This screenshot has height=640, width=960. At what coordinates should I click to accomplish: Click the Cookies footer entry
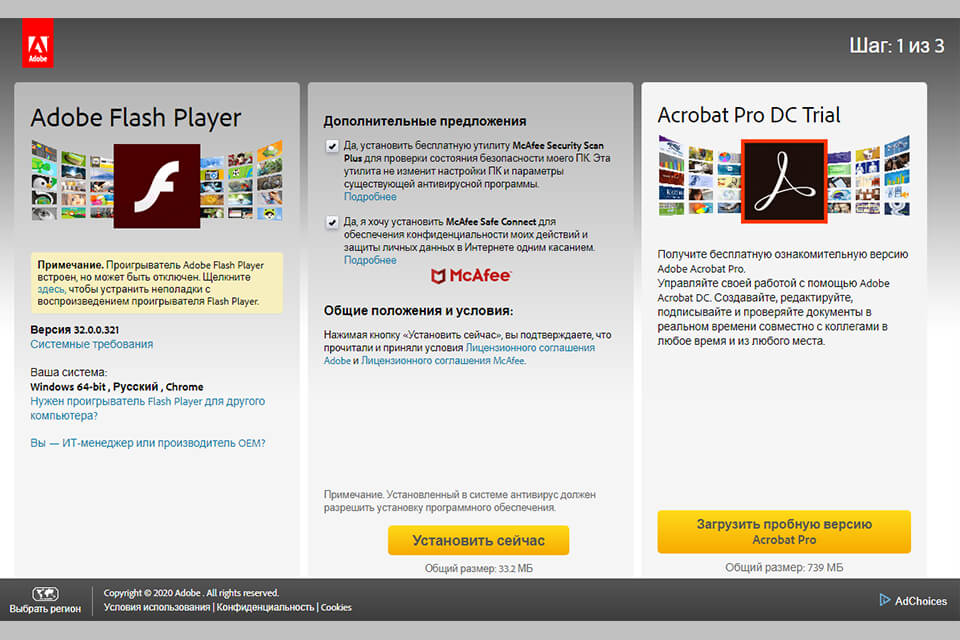pyautogui.click(x=336, y=607)
